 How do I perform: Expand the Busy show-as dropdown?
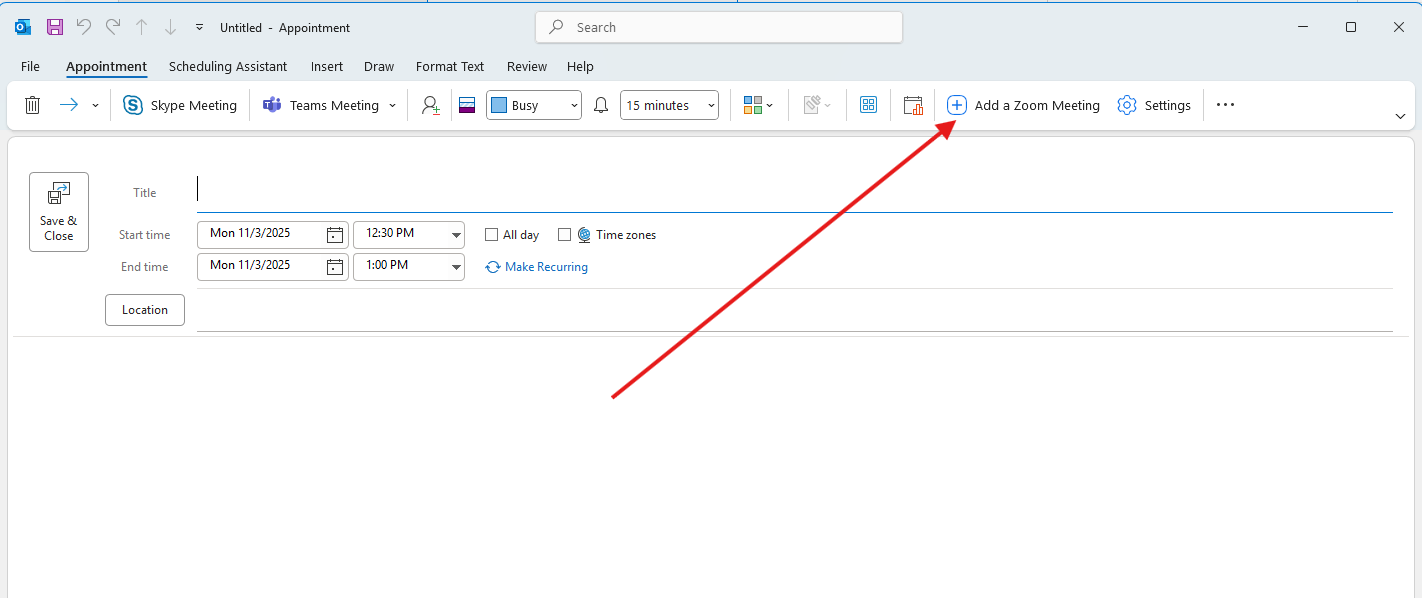point(573,105)
